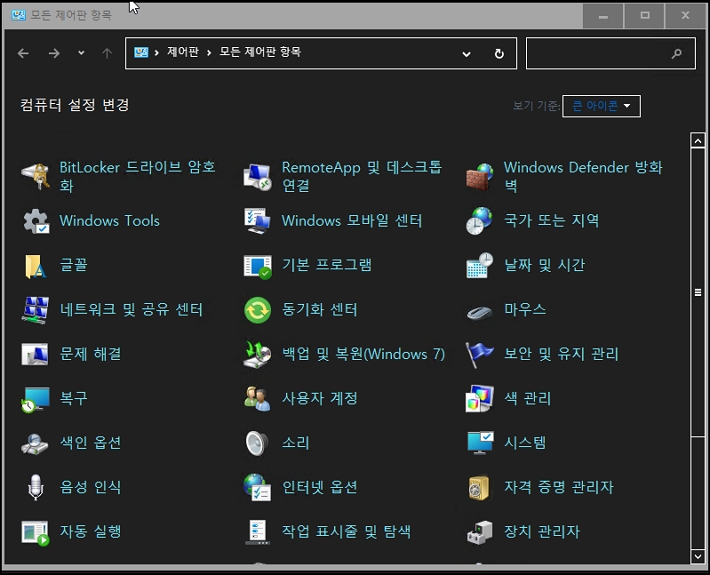Image resolution: width=710 pixels, height=575 pixels.
Task: Open the 소리 text link
Action: click(296, 443)
